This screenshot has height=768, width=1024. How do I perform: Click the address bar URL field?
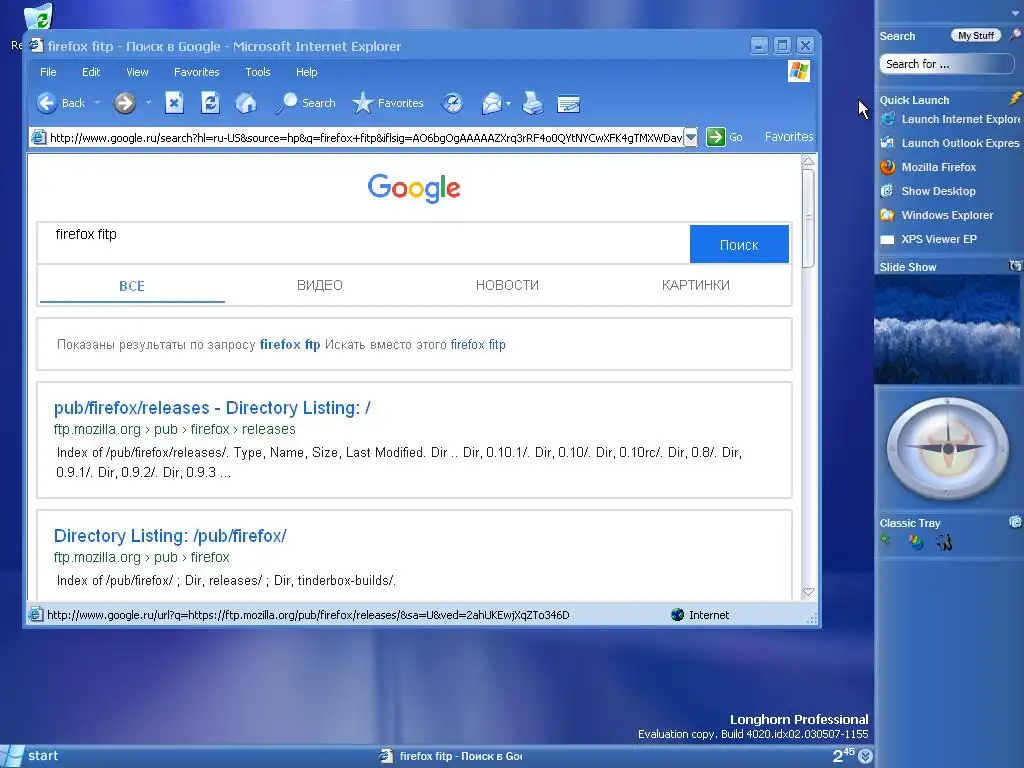(366, 137)
